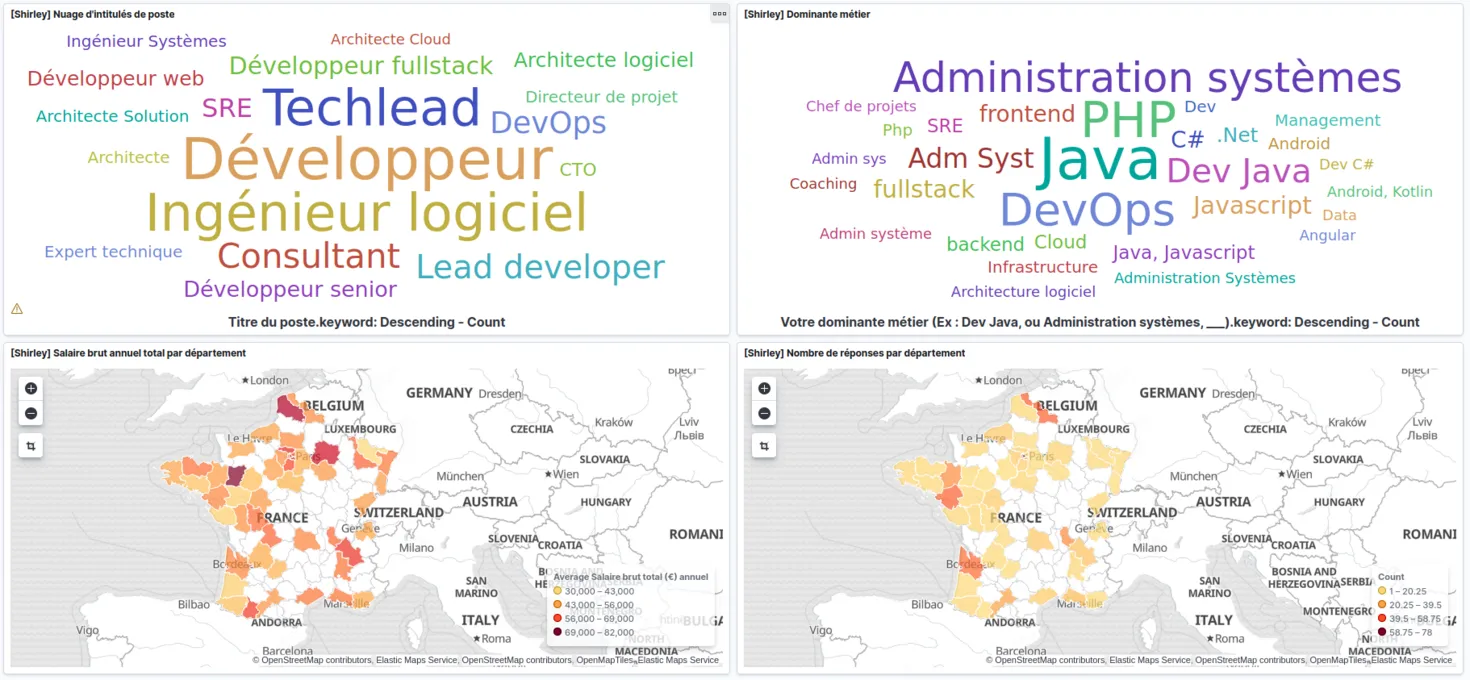The width and height of the screenshot is (1470, 680).
Task: Select the bounds filter tool on the salary map
Action: pos(30,445)
